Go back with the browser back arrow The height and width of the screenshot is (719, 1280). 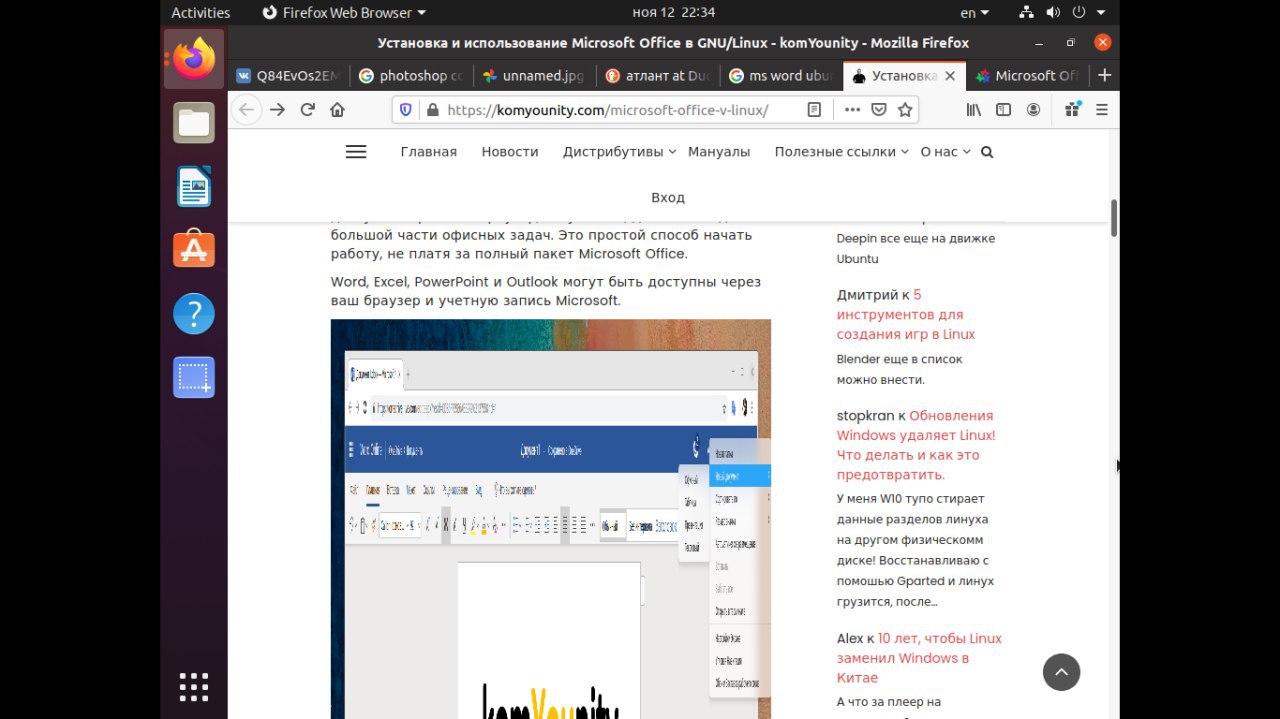[x=246, y=110]
